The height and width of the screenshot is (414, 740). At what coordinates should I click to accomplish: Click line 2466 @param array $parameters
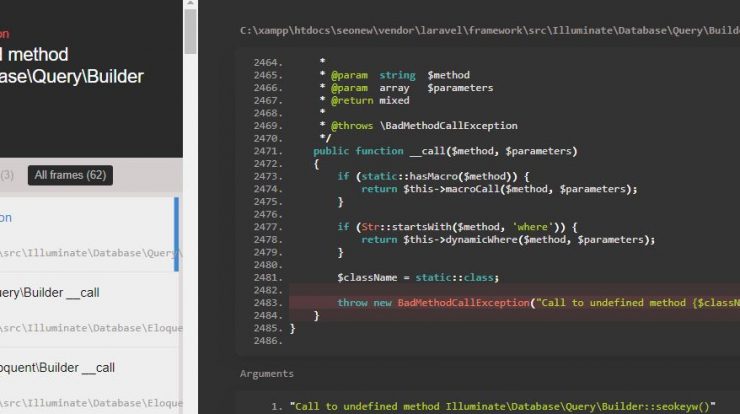pos(406,88)
